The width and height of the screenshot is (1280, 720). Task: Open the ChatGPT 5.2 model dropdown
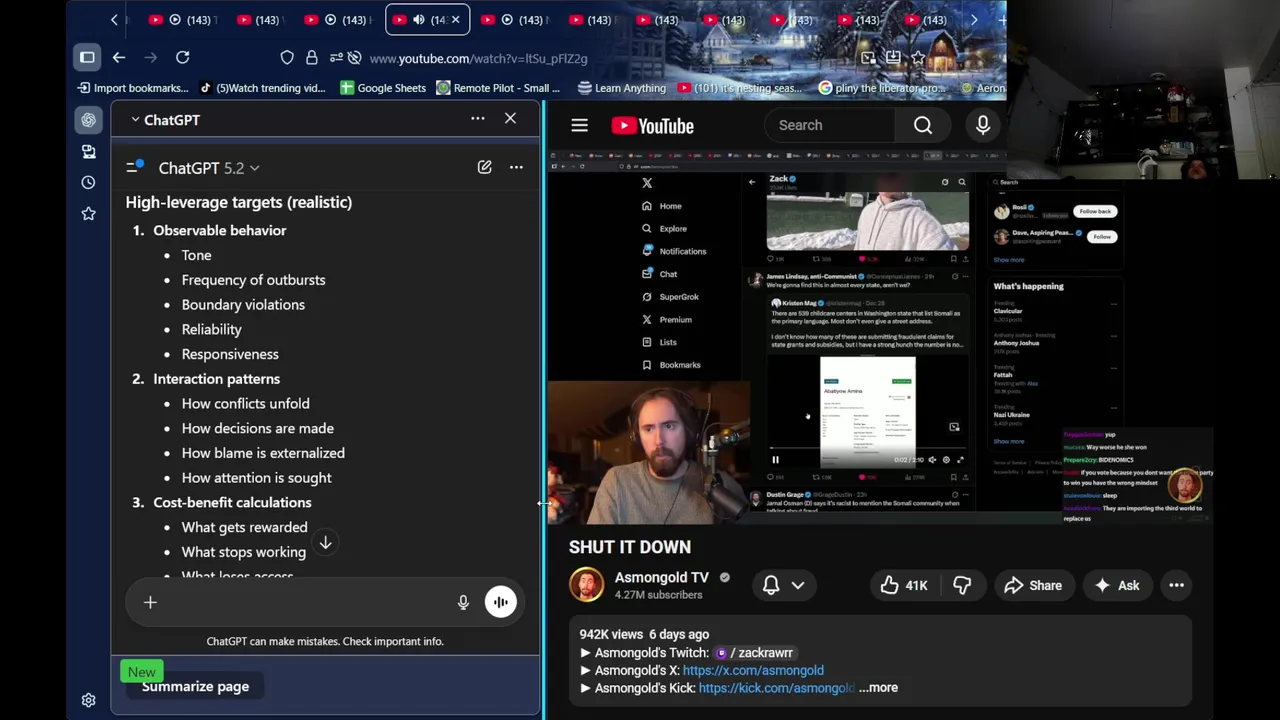pos(208,168)
